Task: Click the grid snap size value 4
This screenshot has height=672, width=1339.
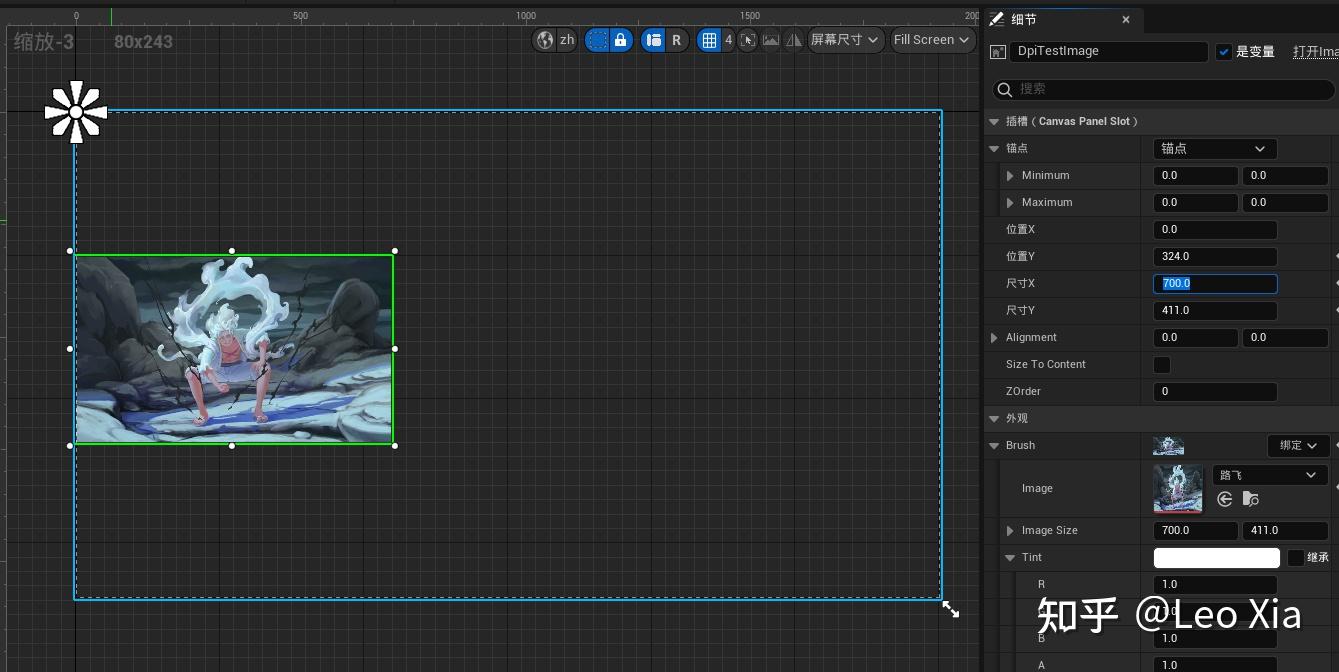Action: click(728, 40)
